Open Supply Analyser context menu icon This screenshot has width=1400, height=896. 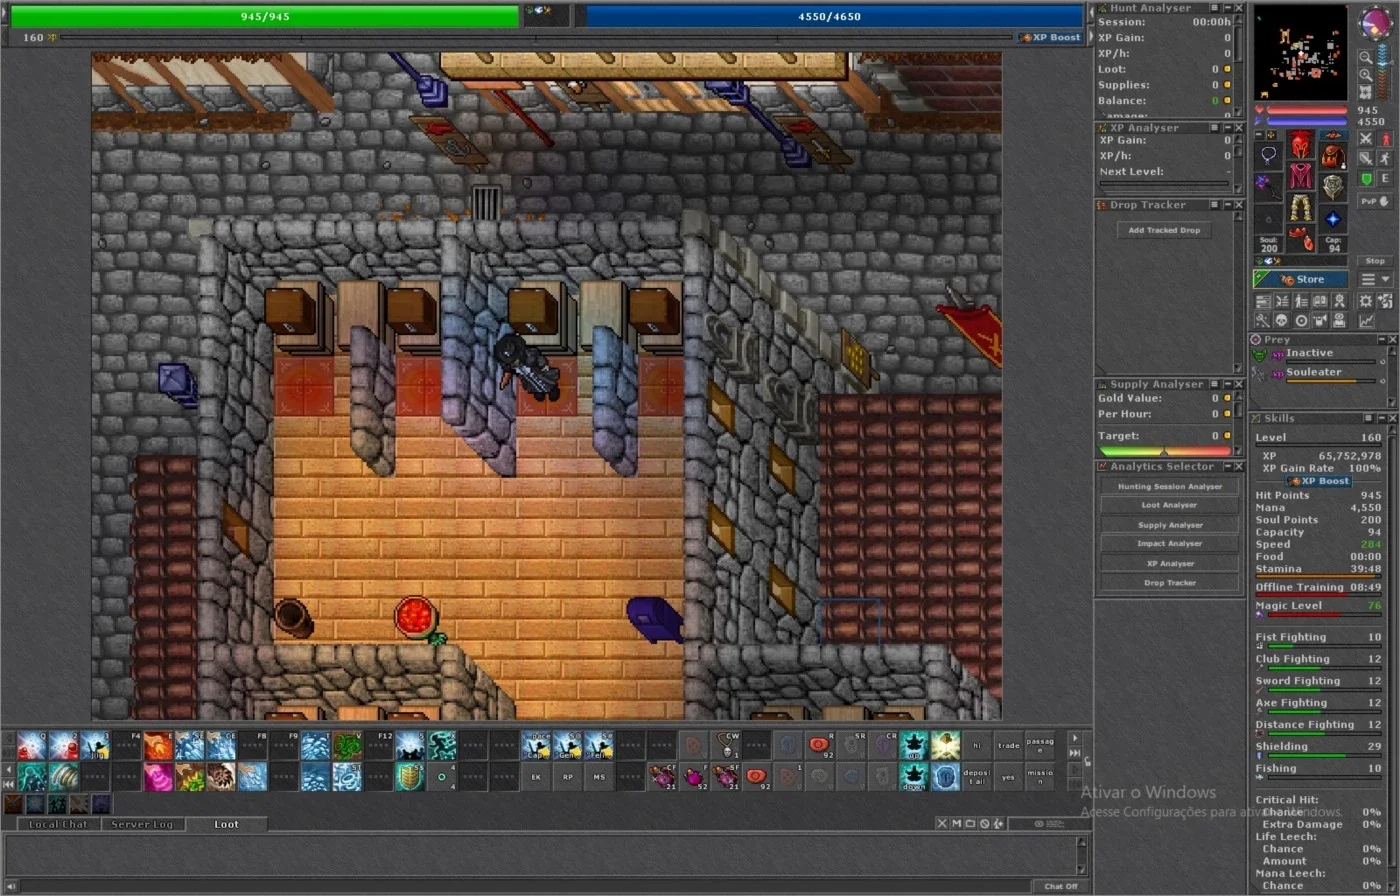click(x=1214, y=384)
